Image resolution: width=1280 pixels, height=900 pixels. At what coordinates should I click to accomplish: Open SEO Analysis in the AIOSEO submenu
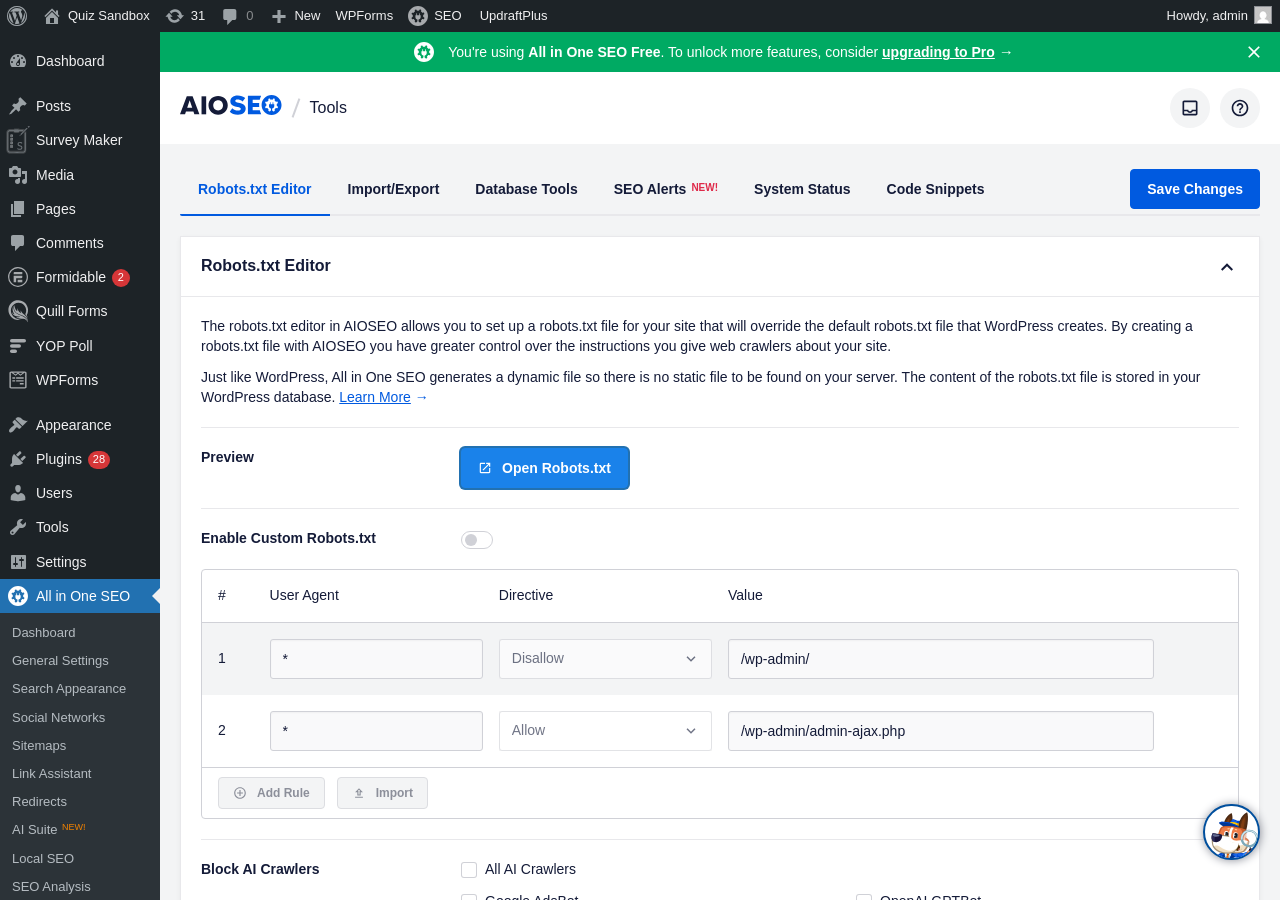pos(51,887)
